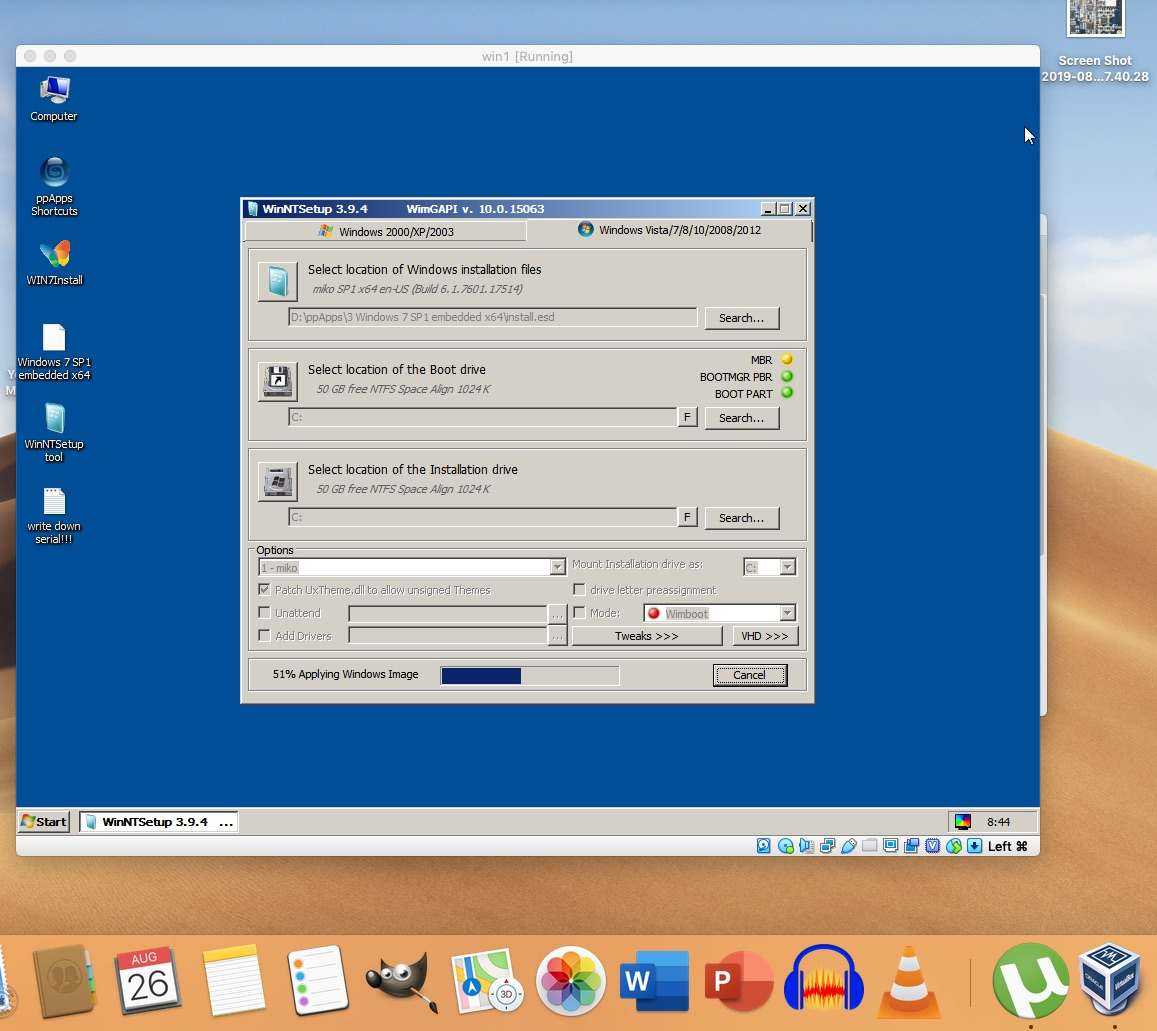
Task: Open VLC from the Dock
Action: 909,981
